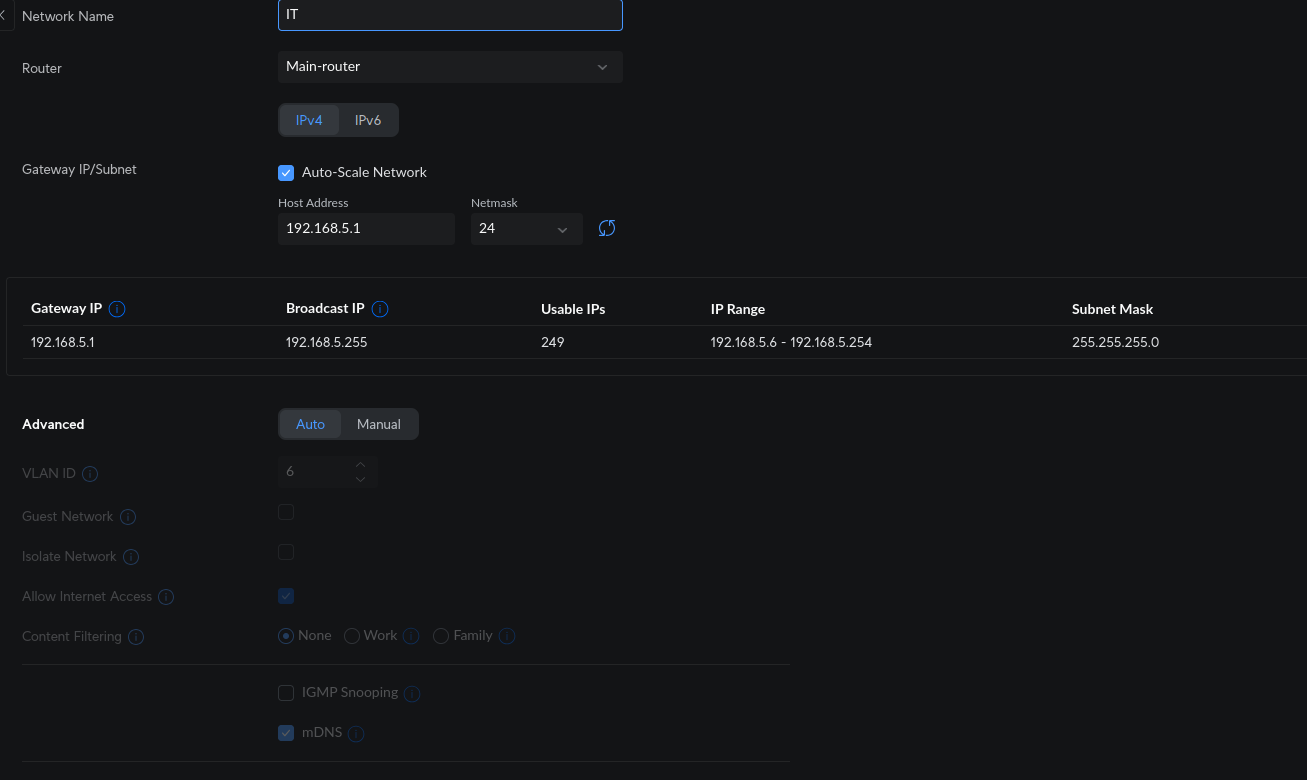Toggle the Allow Internet Access checkbox
1307x780 pixels.
click(x=286, y=596)
